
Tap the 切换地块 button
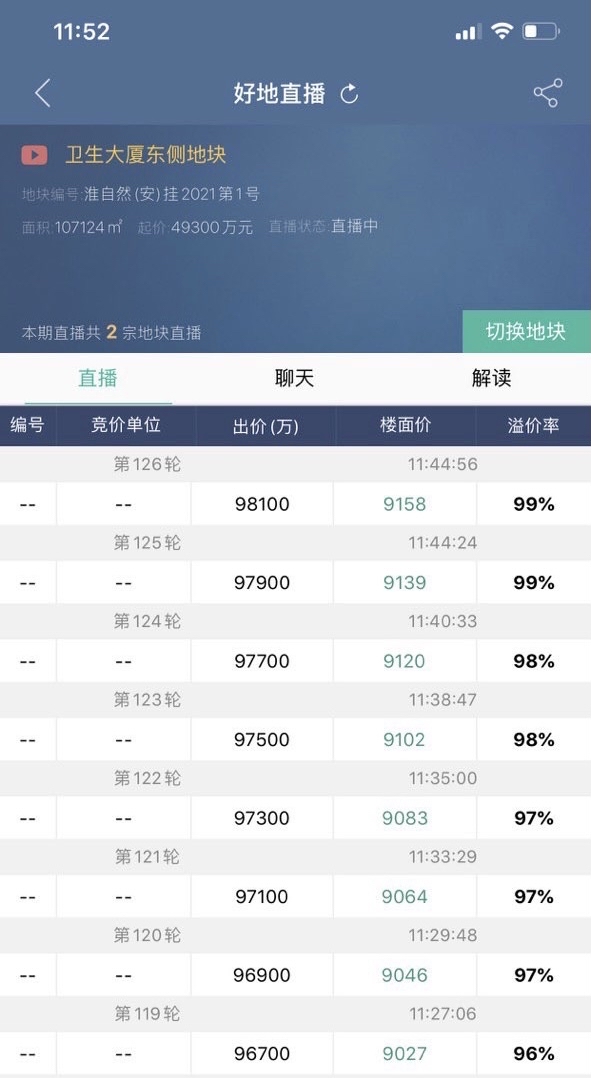point(526,331)
